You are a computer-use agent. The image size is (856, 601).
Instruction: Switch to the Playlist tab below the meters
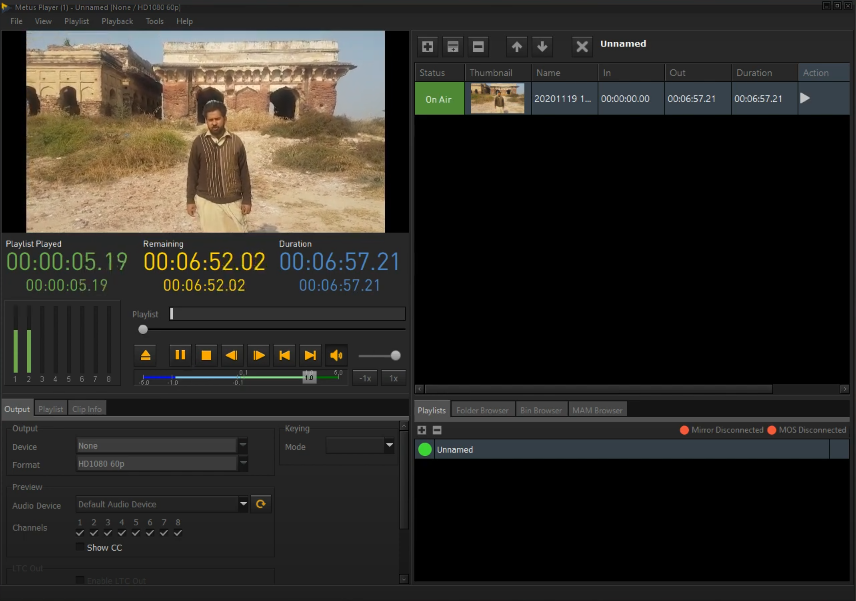(51, 409)
